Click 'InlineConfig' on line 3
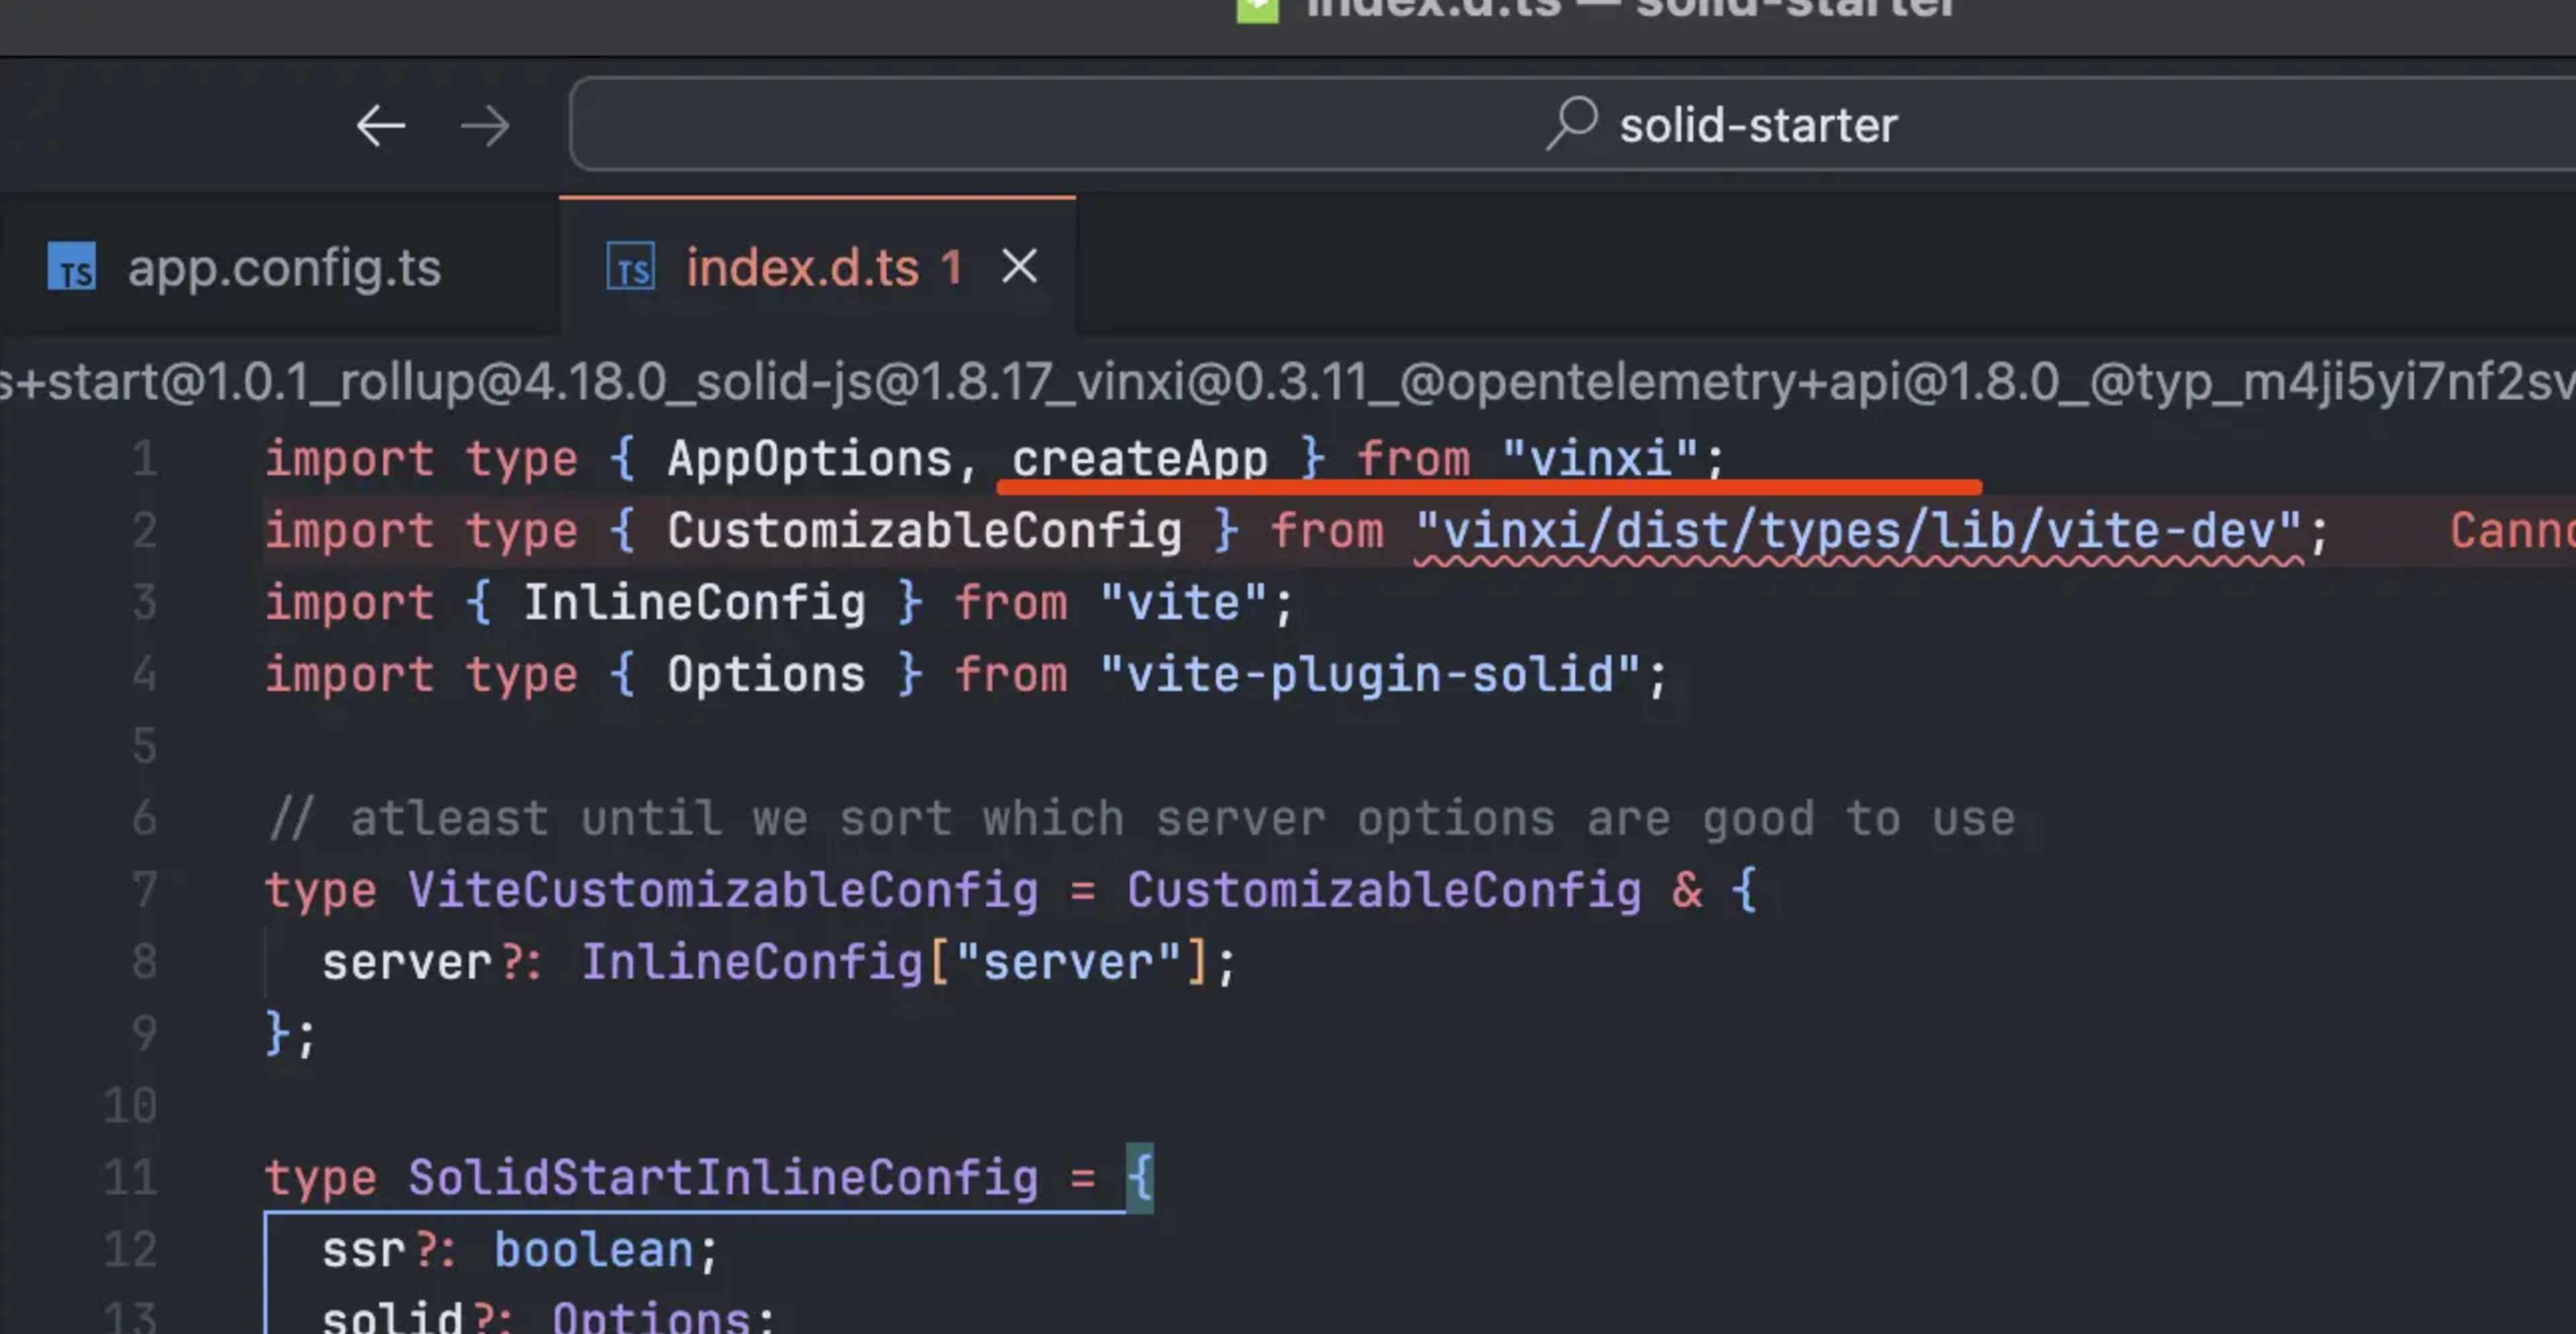This screenshot has height=1334, width=2576. (x=694, y=603)
